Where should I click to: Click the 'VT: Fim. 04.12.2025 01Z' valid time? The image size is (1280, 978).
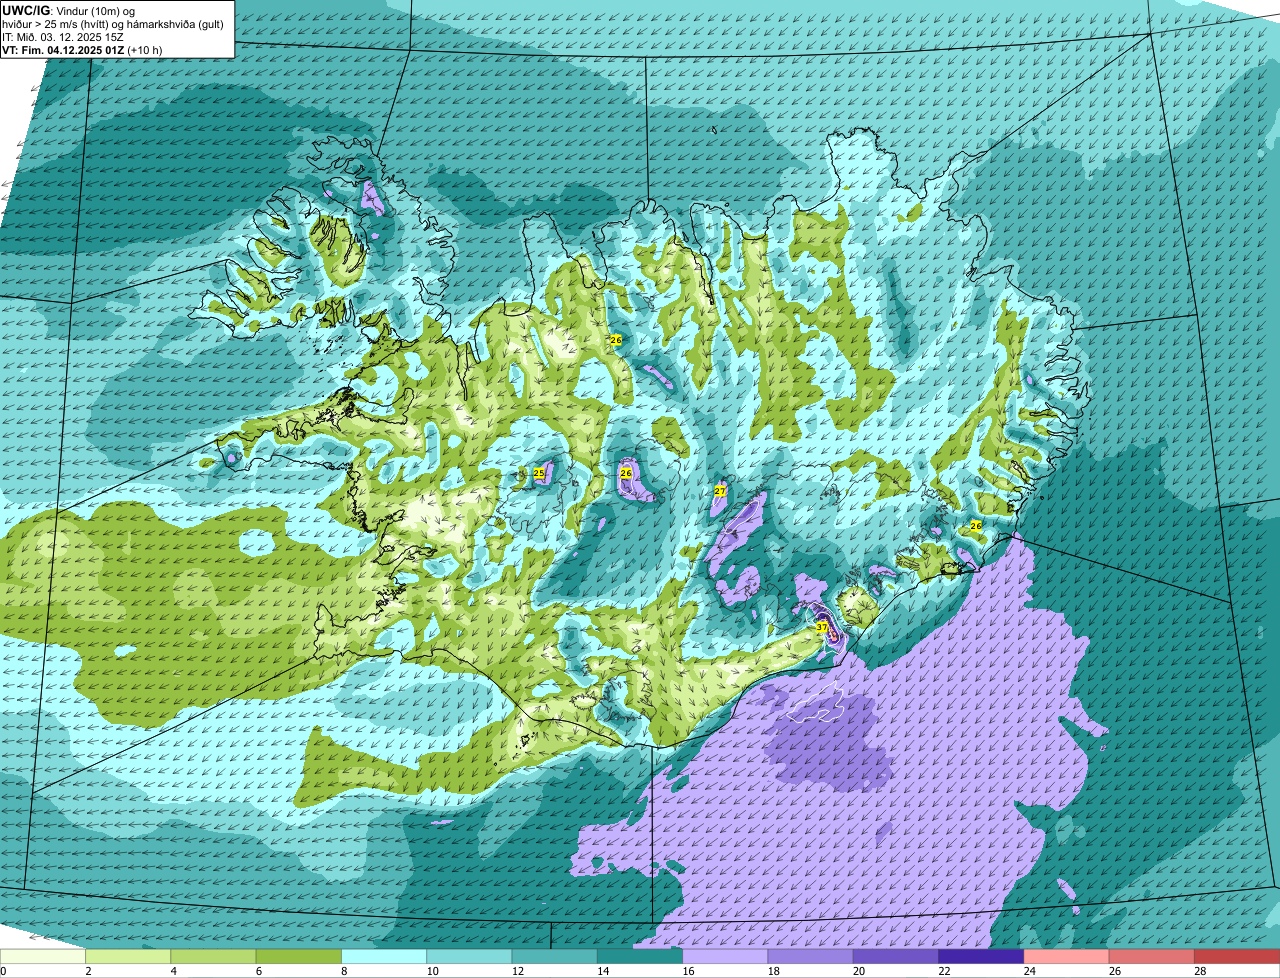[x=63, y=50]
